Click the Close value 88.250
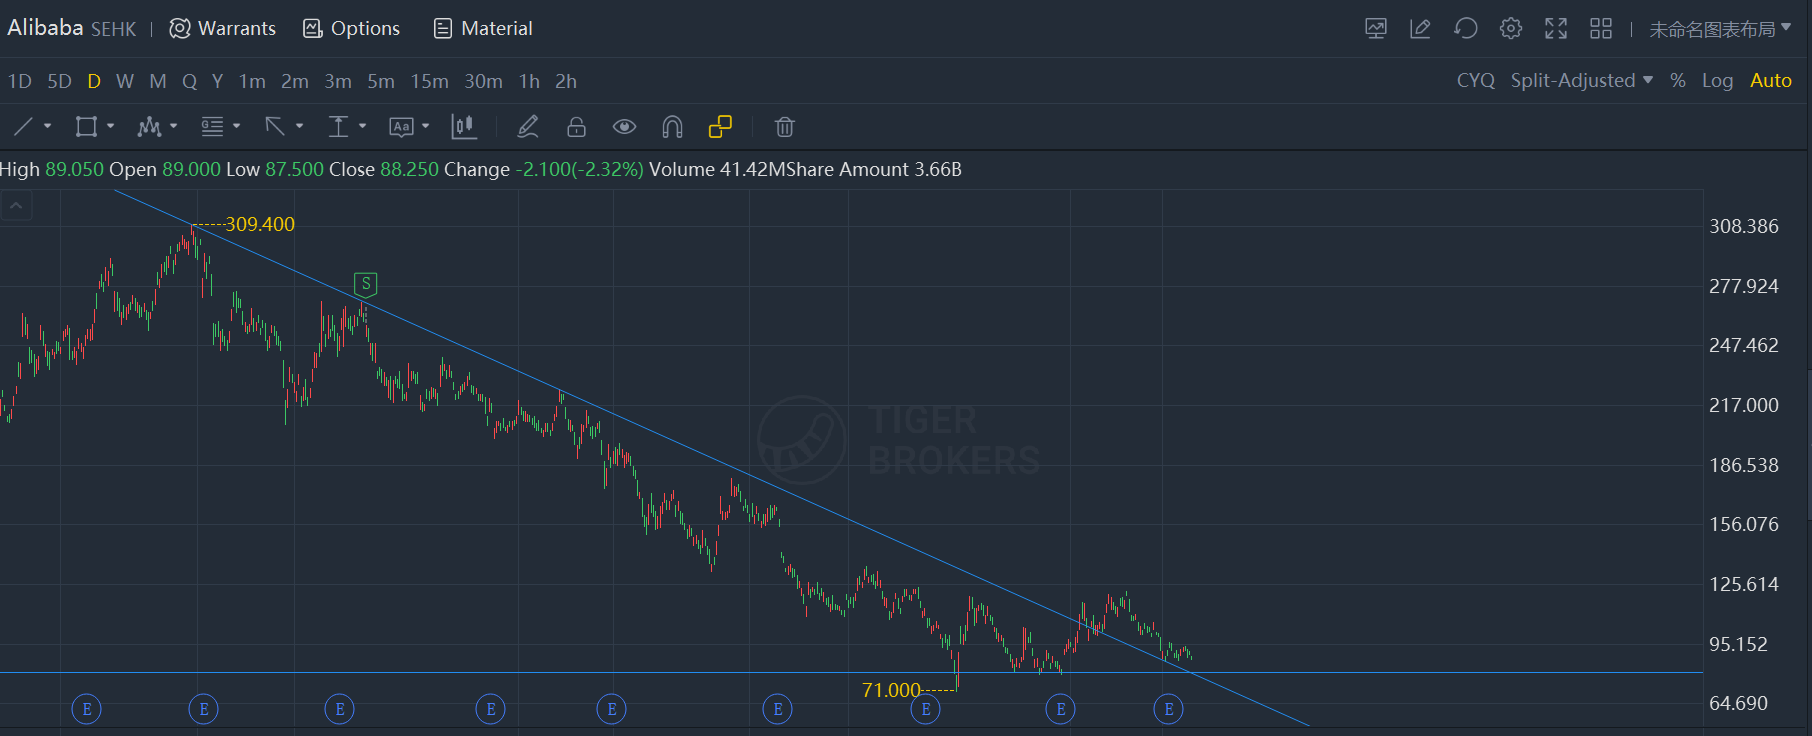Image resolution: width=1812 pixels, height=736 pixels. 409,170
